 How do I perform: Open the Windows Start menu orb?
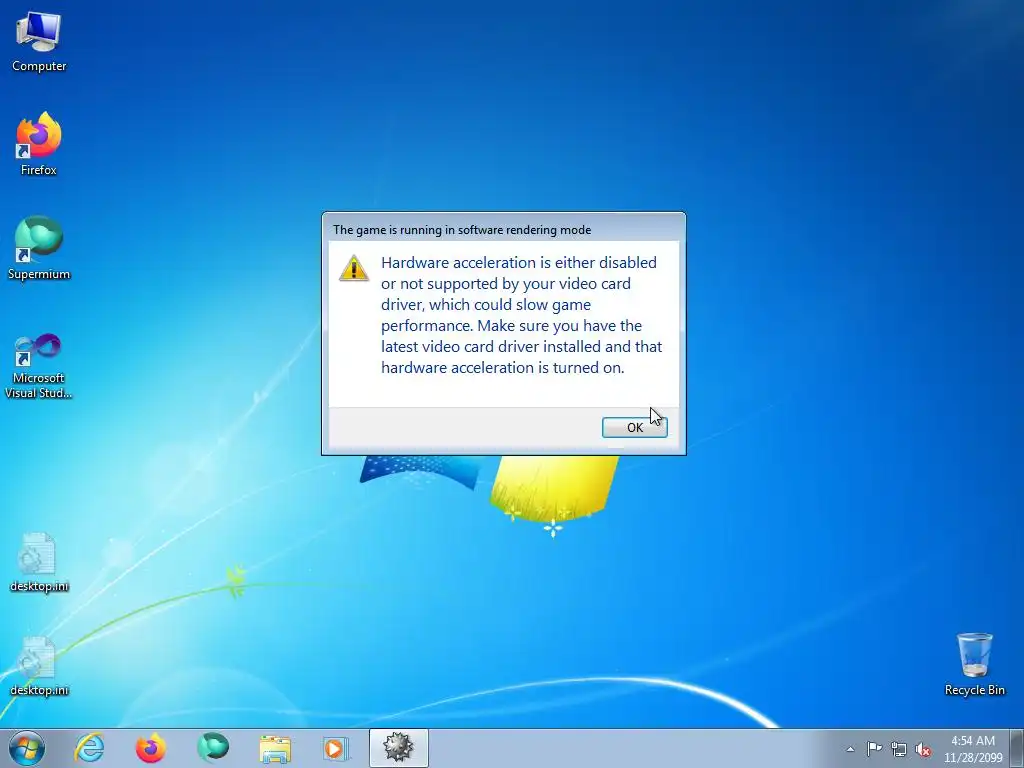[27, 748]
